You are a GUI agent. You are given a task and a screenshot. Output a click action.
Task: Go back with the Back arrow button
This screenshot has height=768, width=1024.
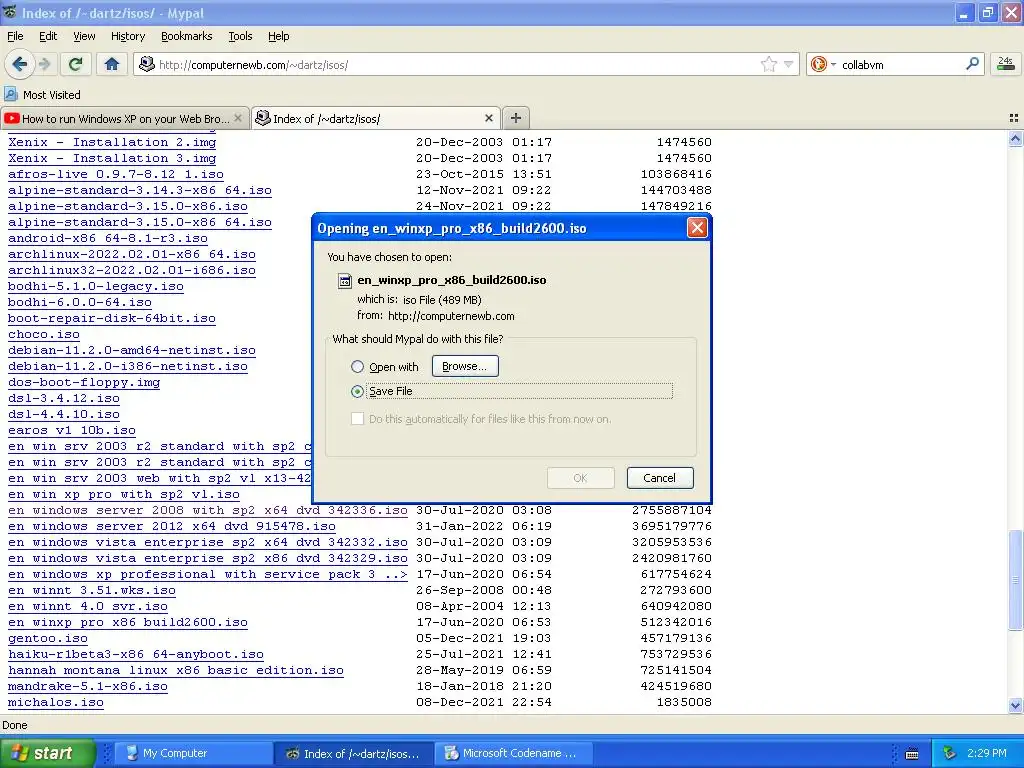click(20, 64)
